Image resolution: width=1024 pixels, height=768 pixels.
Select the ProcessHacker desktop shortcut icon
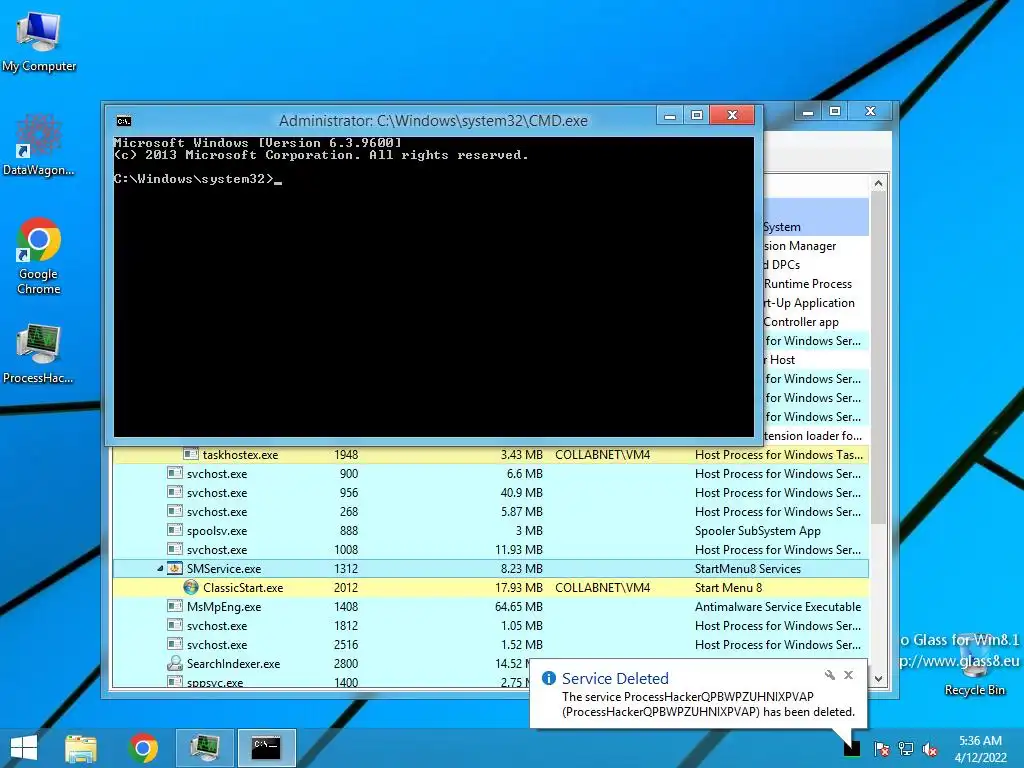[39, 353]
